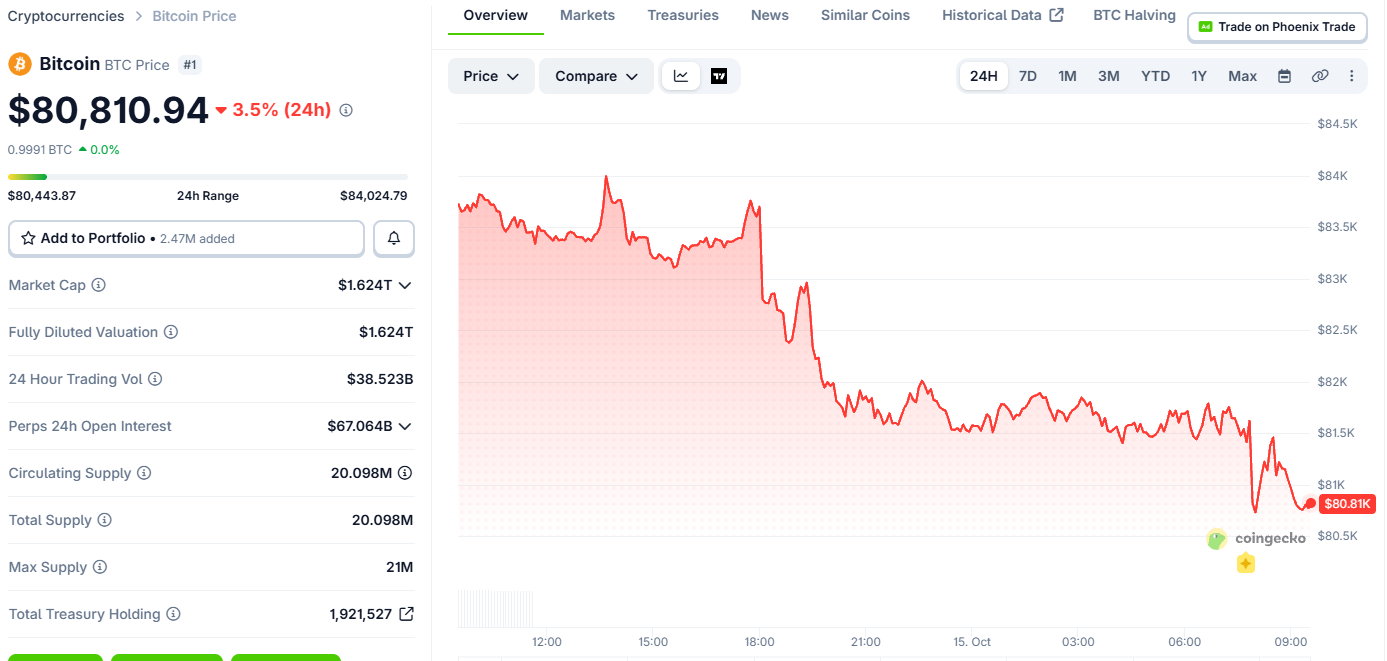Open the Compare dropdown
The height and width of the screenshot is (661, 1387).
point(597,76)
